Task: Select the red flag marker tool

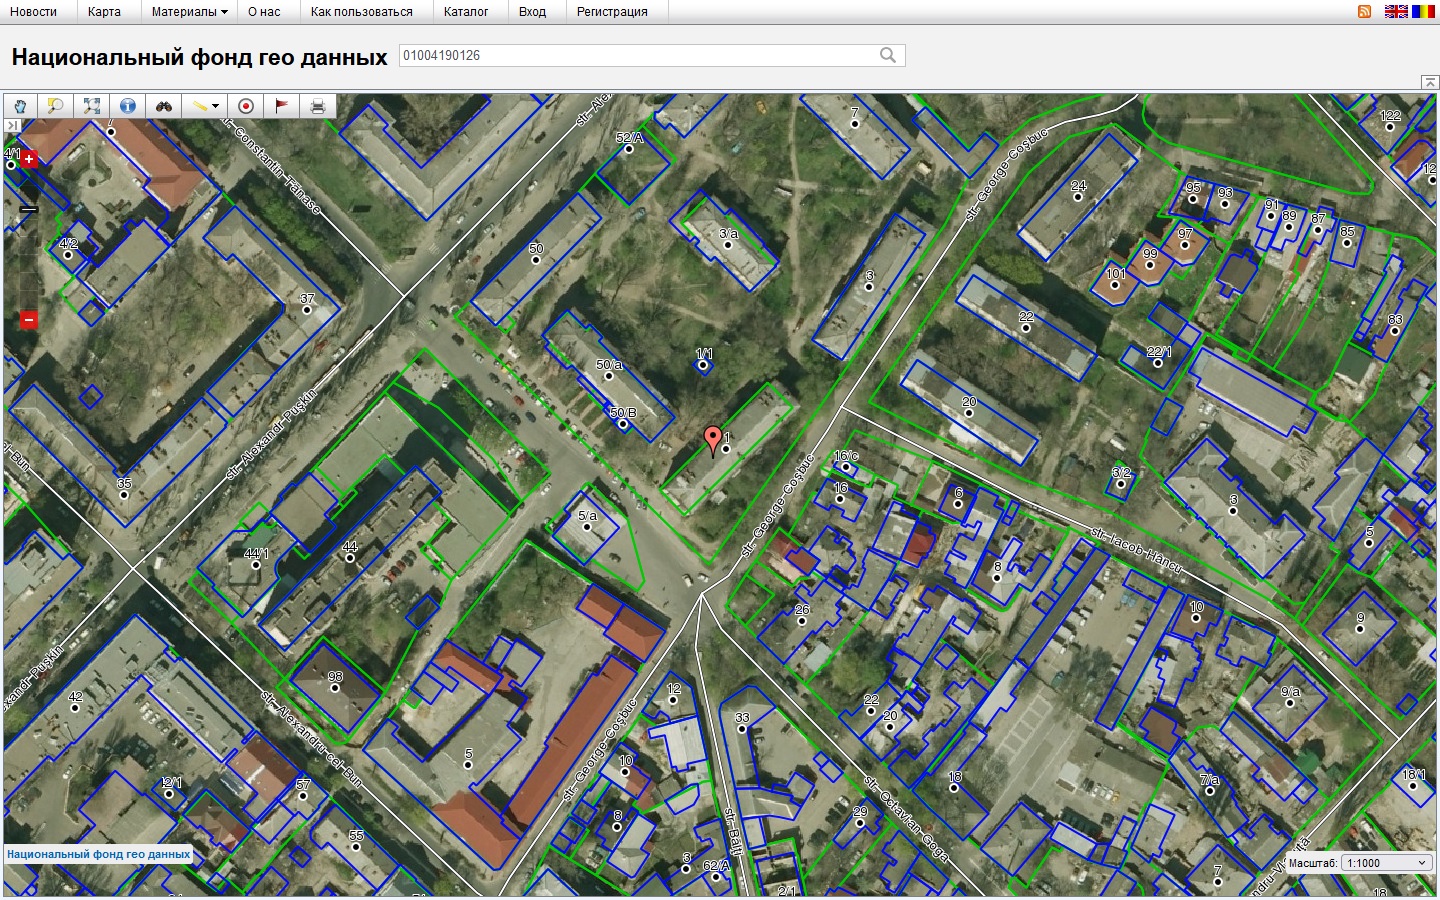Action: point(282,106)
